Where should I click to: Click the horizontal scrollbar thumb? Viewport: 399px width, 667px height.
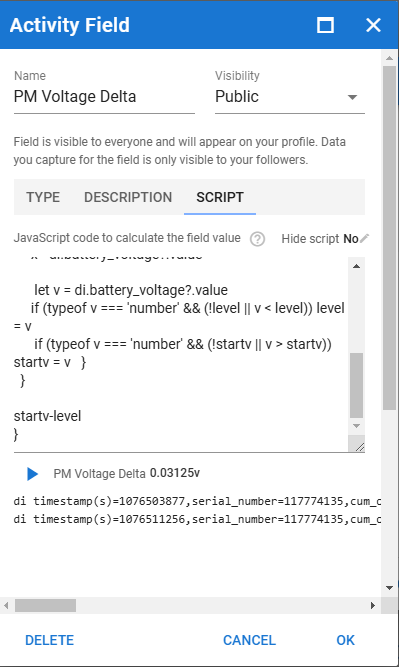46,605
